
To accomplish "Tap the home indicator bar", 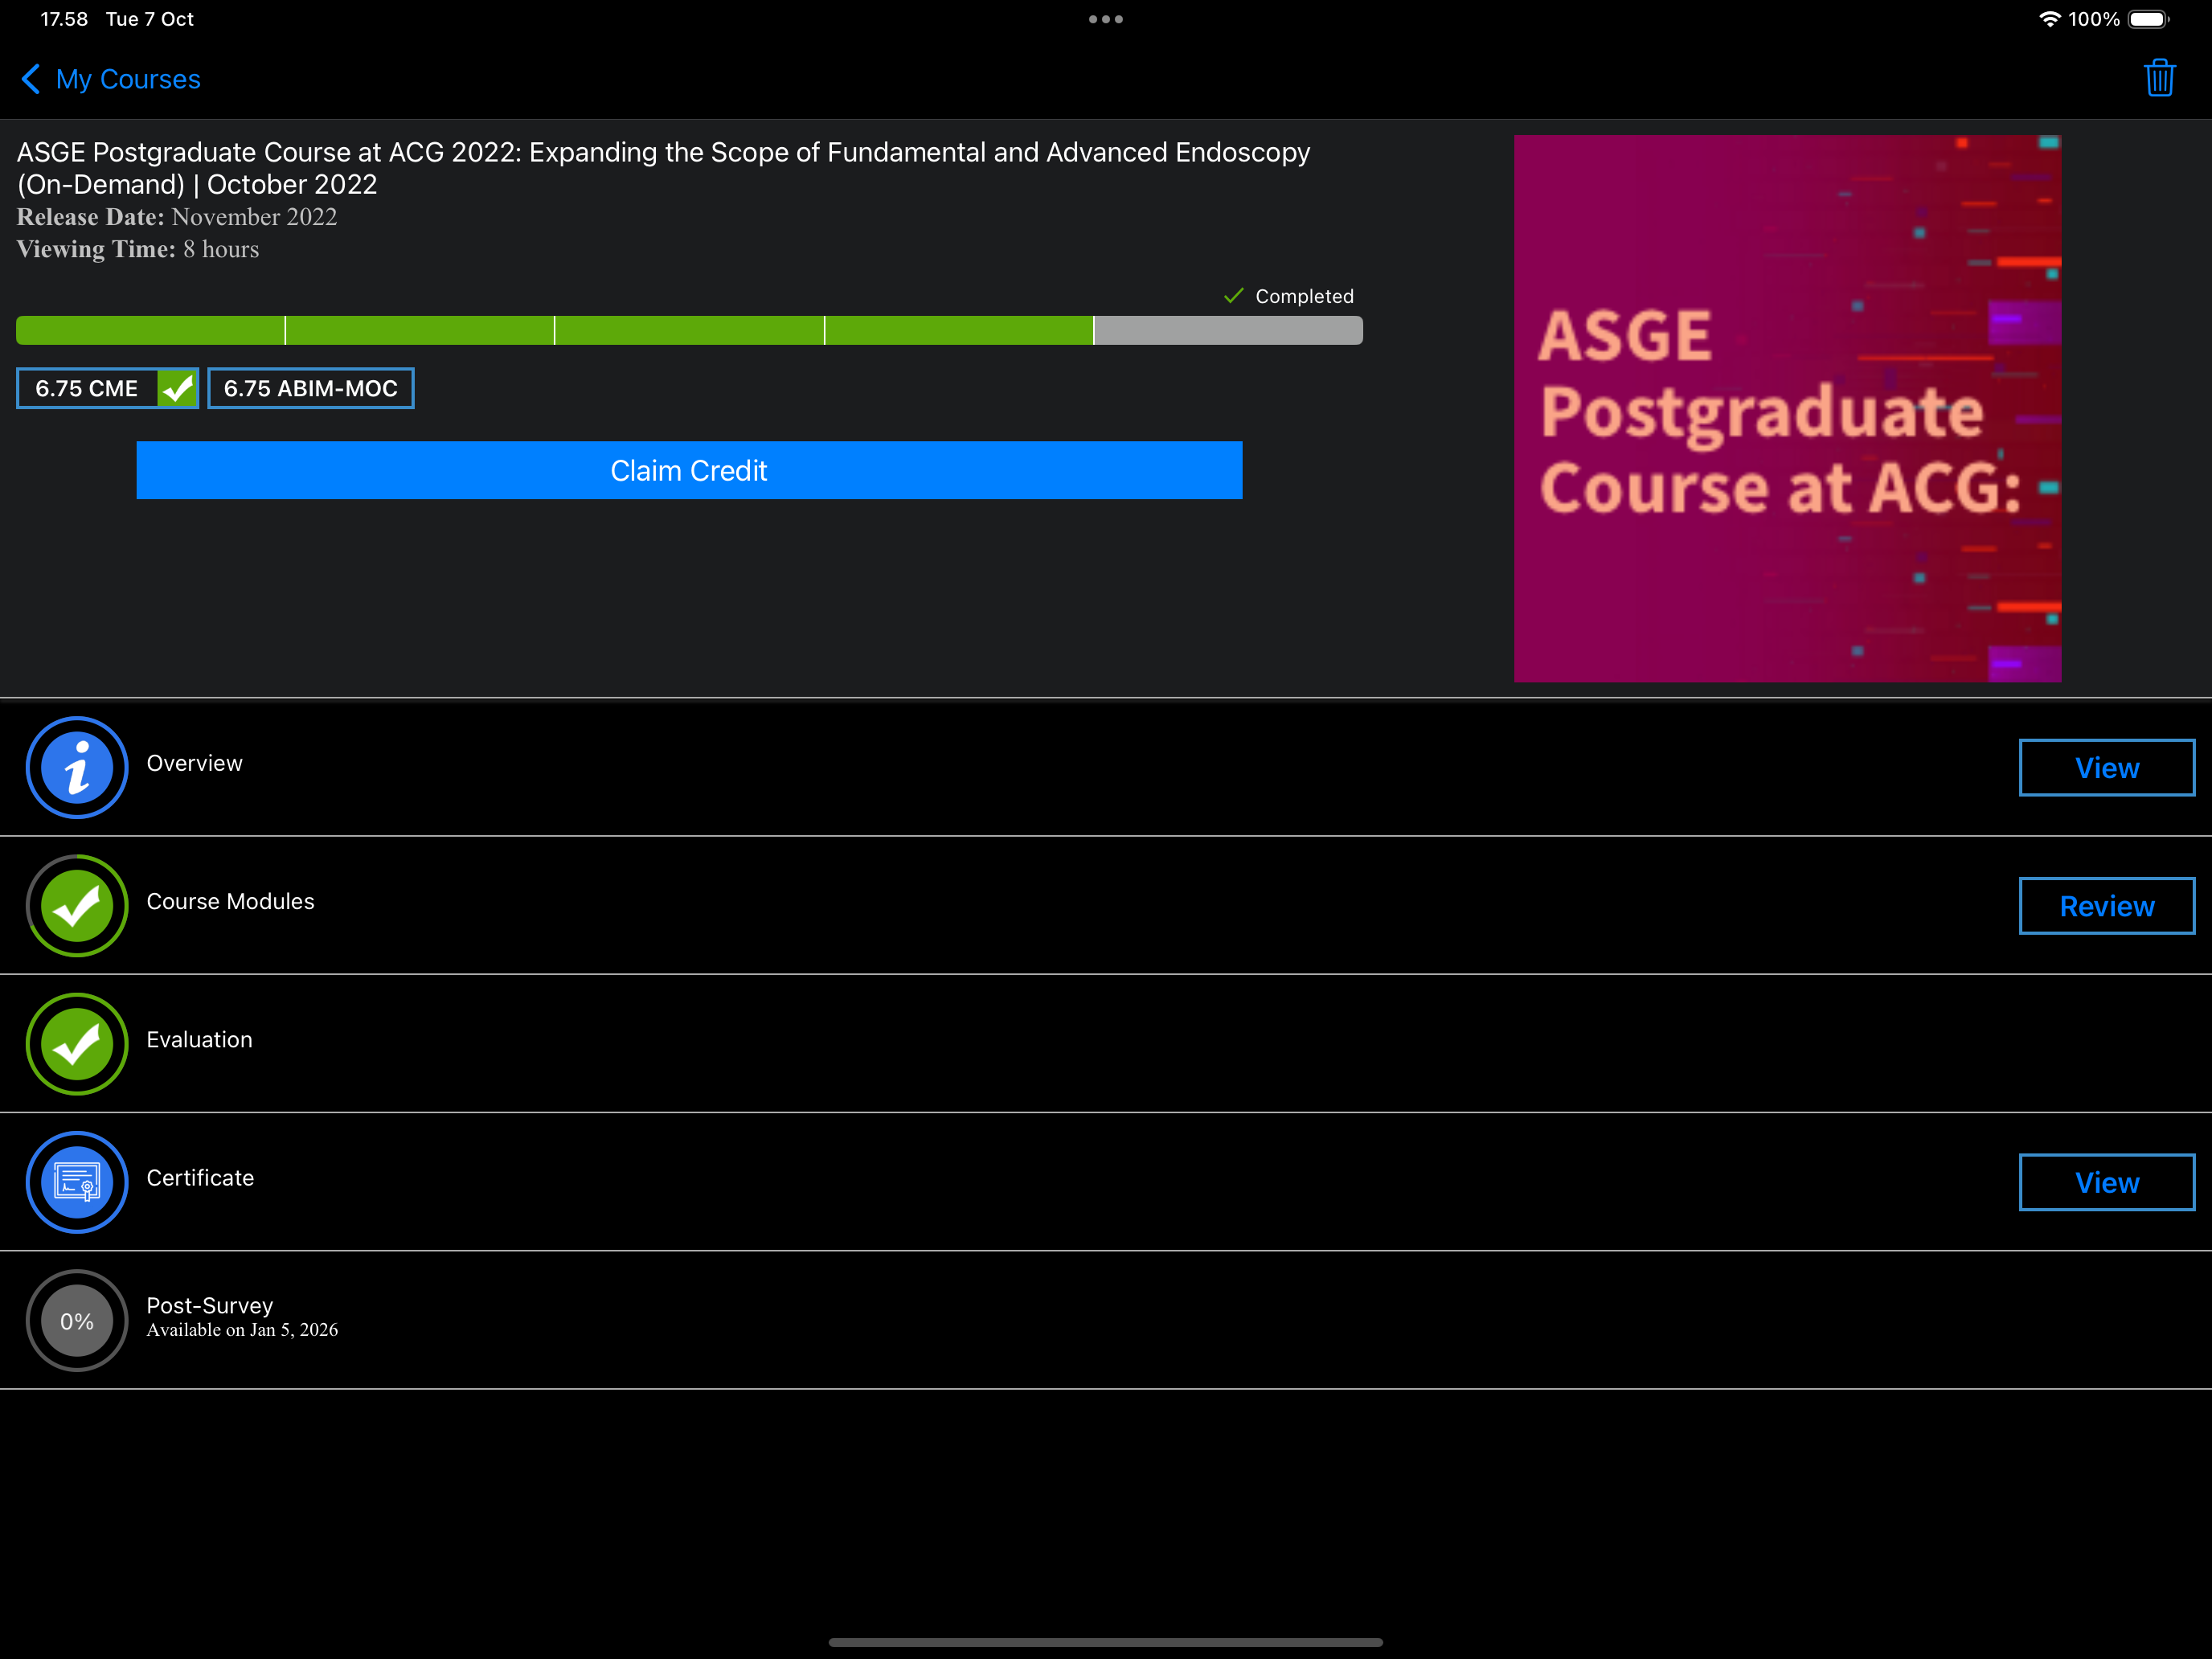I will coord(1106,1641).
